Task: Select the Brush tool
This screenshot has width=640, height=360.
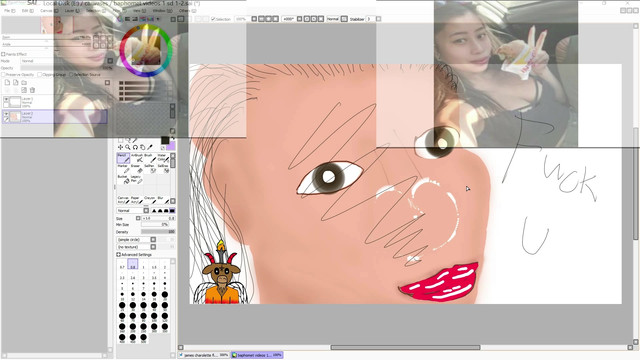Action: pos(150,158)
